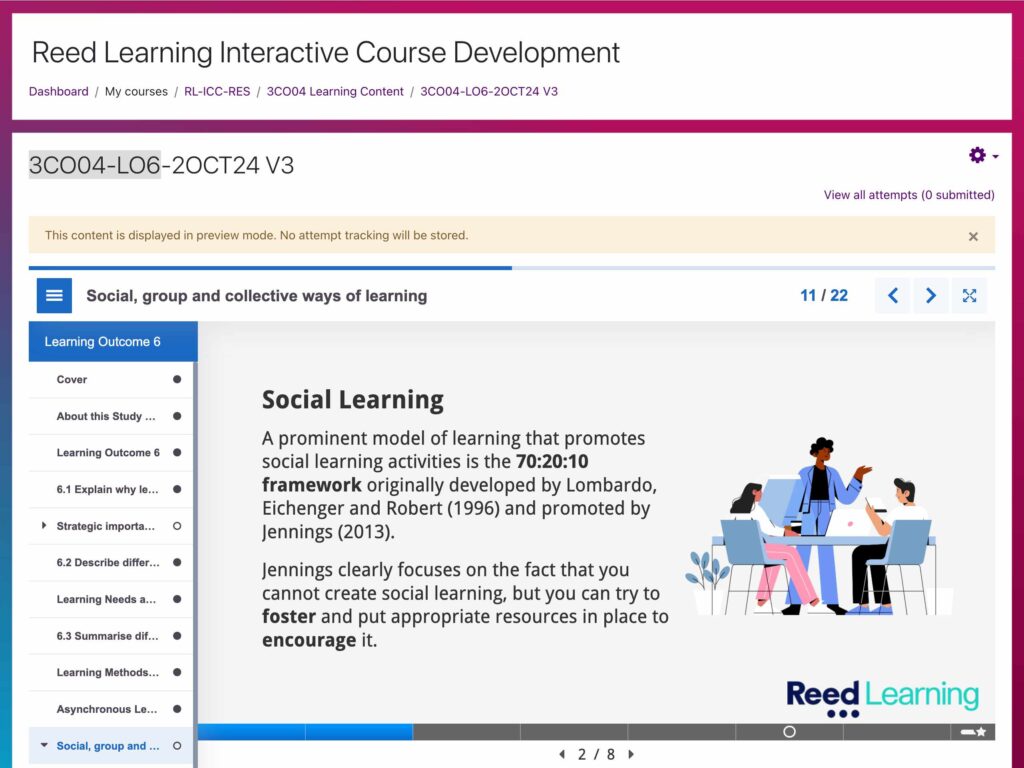Open the Cover page in sidebar
Viewport: 1024px width, 768px height.
click(72, 380)
